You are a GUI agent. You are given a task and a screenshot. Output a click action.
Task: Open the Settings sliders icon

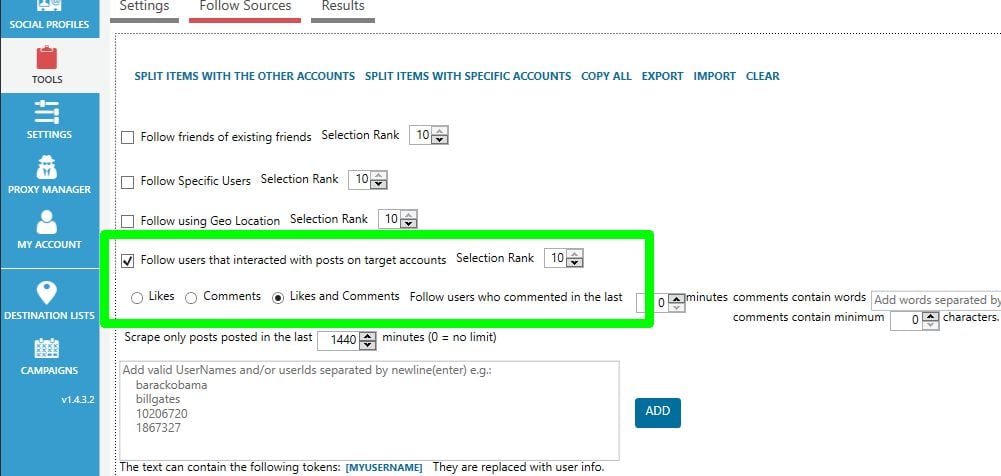coord(47,112)
